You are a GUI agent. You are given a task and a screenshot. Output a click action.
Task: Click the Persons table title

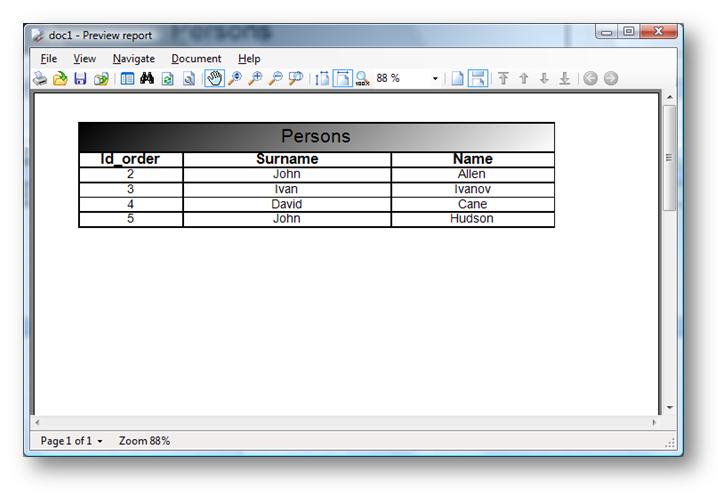[x=316, y=136]
